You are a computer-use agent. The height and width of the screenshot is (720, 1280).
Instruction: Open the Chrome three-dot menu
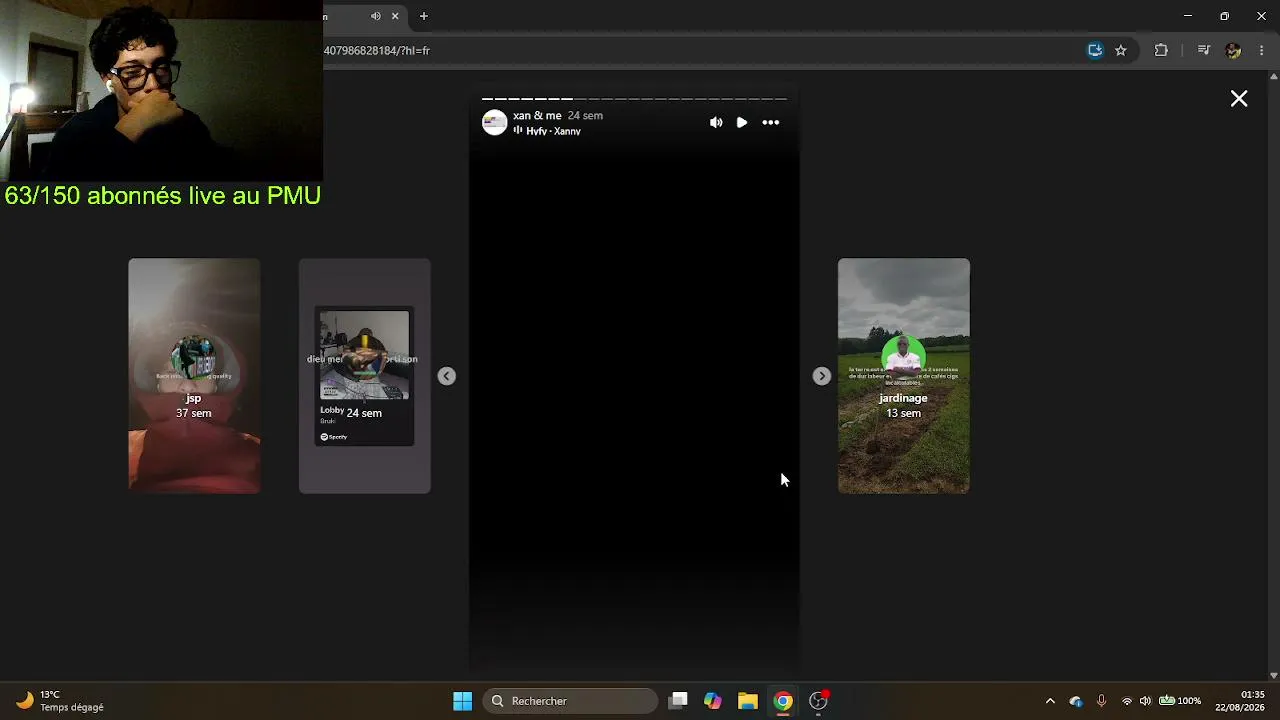(1263, 50)
